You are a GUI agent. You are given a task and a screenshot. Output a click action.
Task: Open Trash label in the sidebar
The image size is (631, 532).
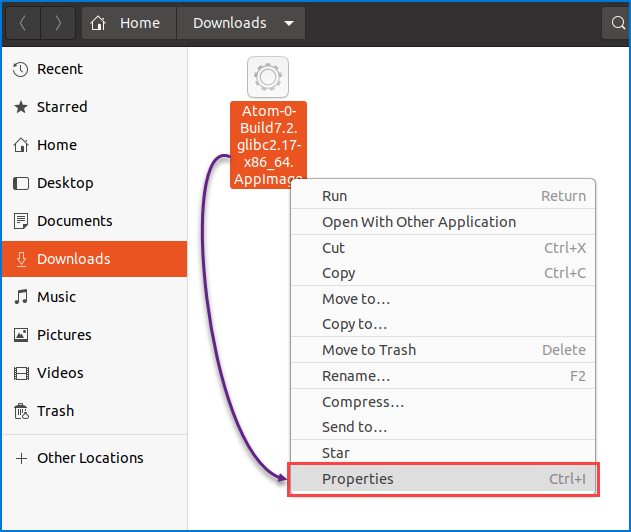(56, 411)
